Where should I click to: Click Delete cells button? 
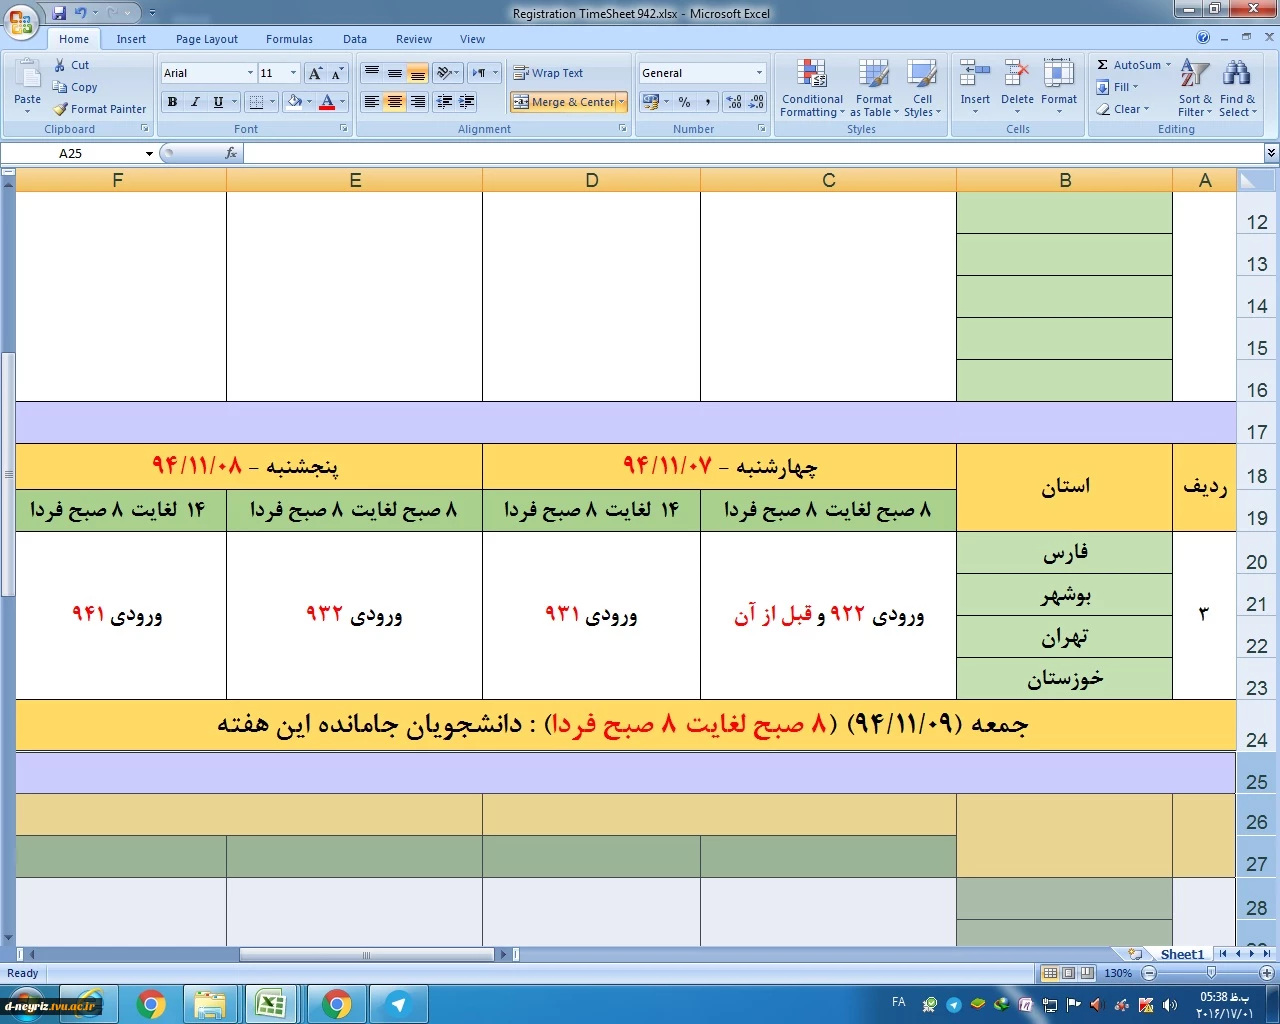click(1017, 88)
